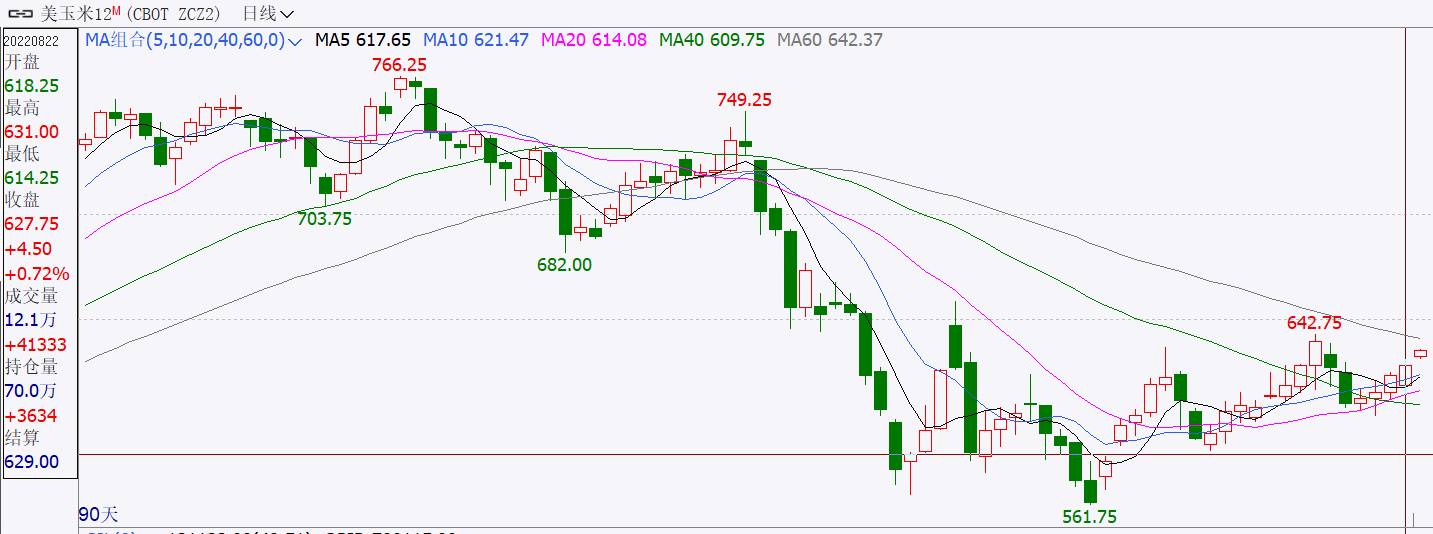Click the 持仓量 value 70.0万
This screenshot has height=534, width=1433.
(x=30, y=391)
